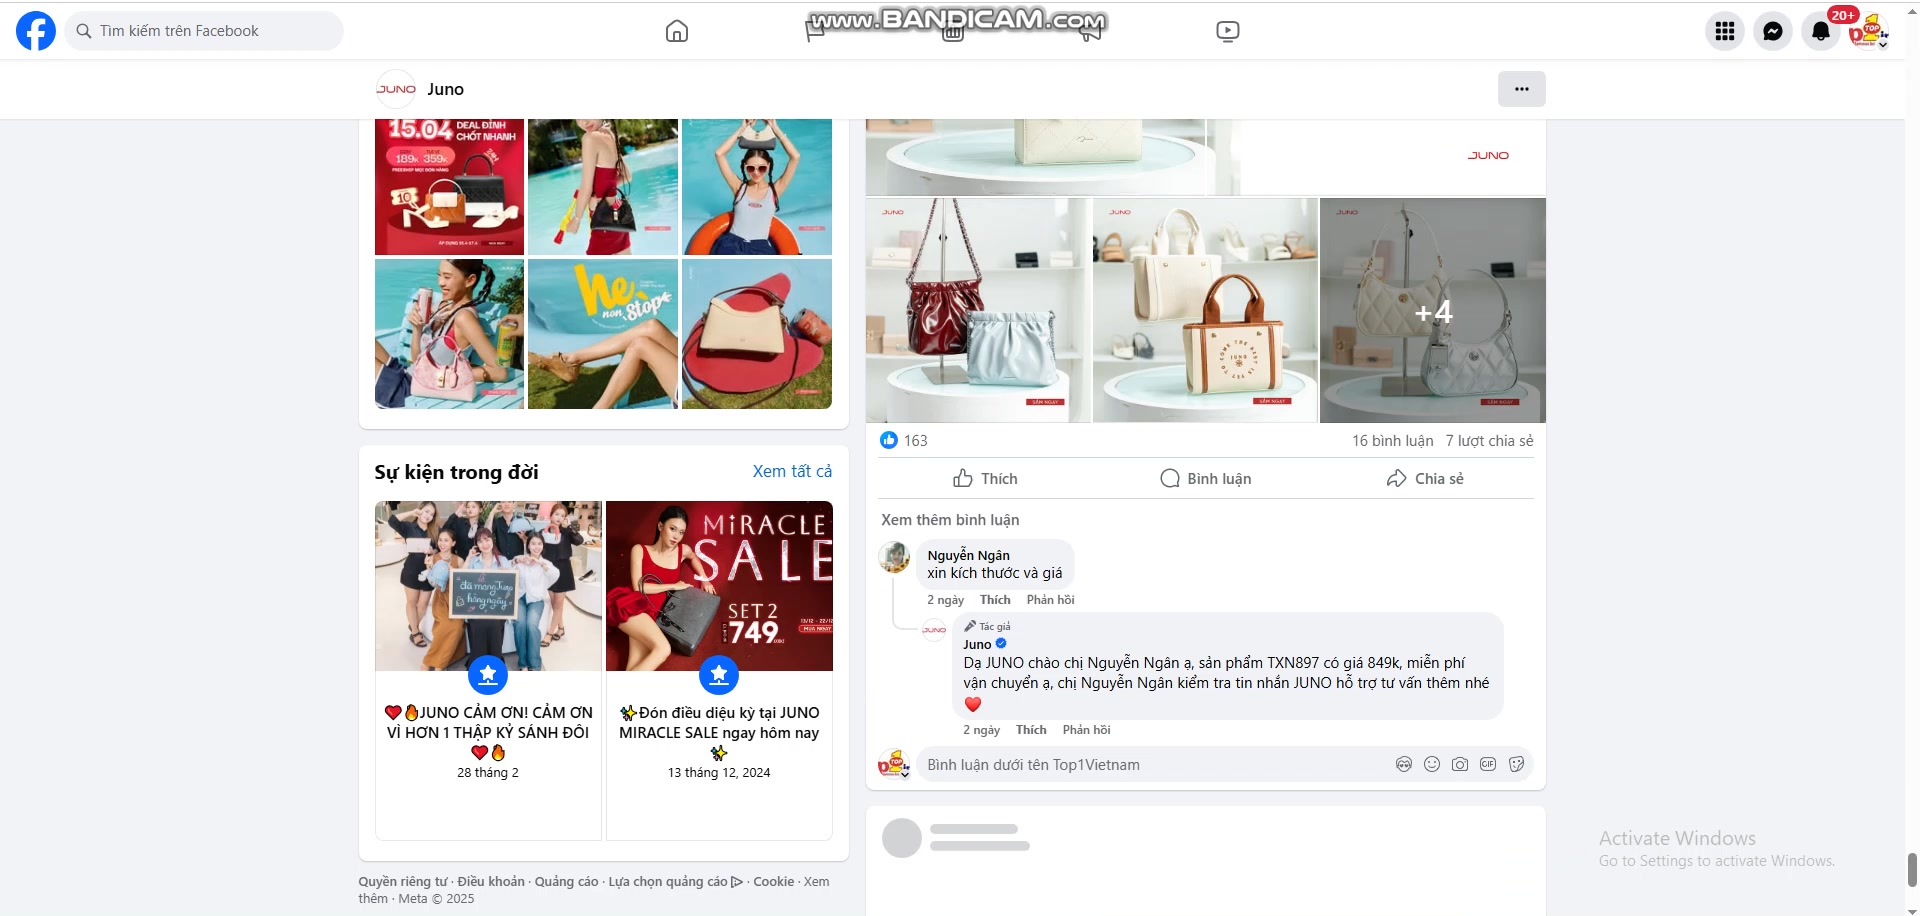Image resolution: width=1920 pixels, height=916 pixels.
Task: Open the notifications bell
Action: click(1821, 31)
